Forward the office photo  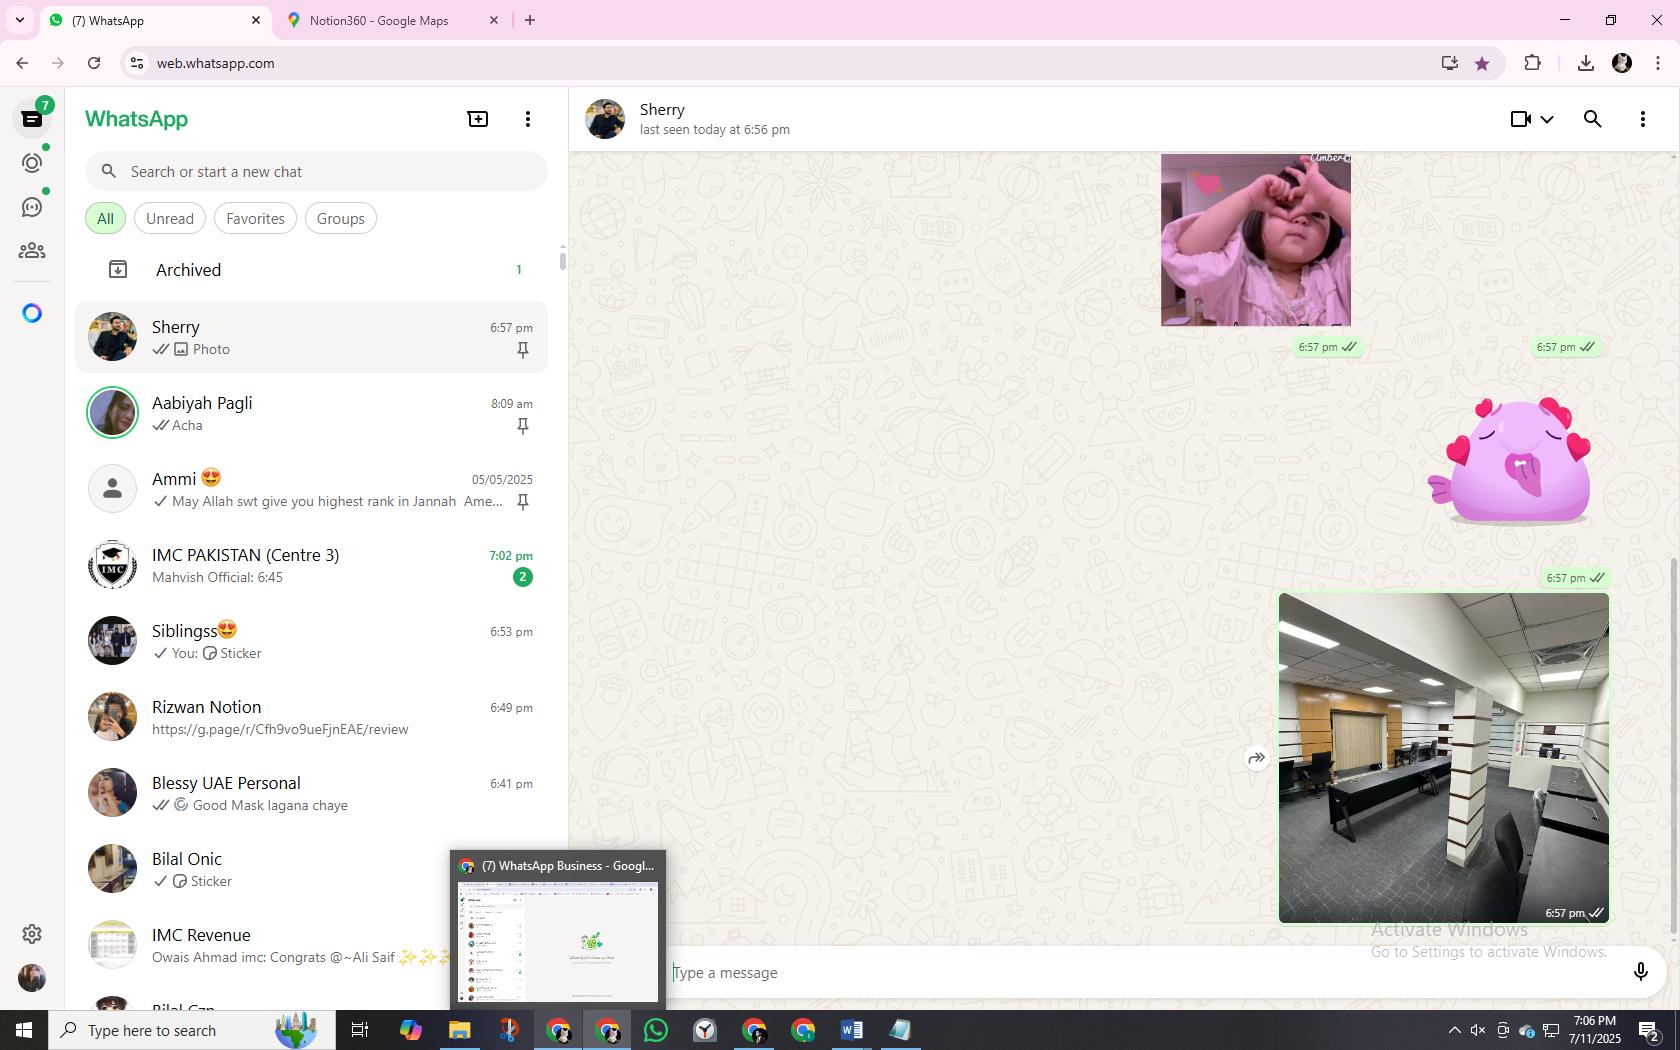pyautogui.click(x=1256, y=758)
